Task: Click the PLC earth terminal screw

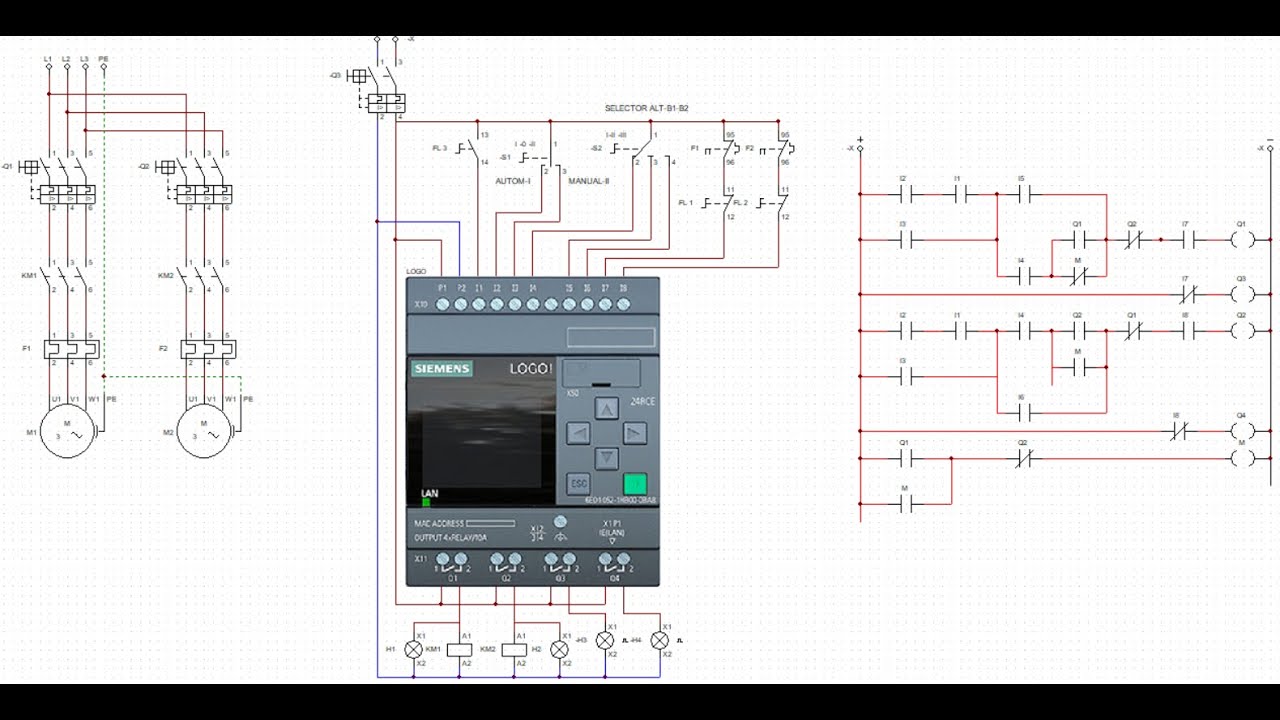Action: [560, 522]
